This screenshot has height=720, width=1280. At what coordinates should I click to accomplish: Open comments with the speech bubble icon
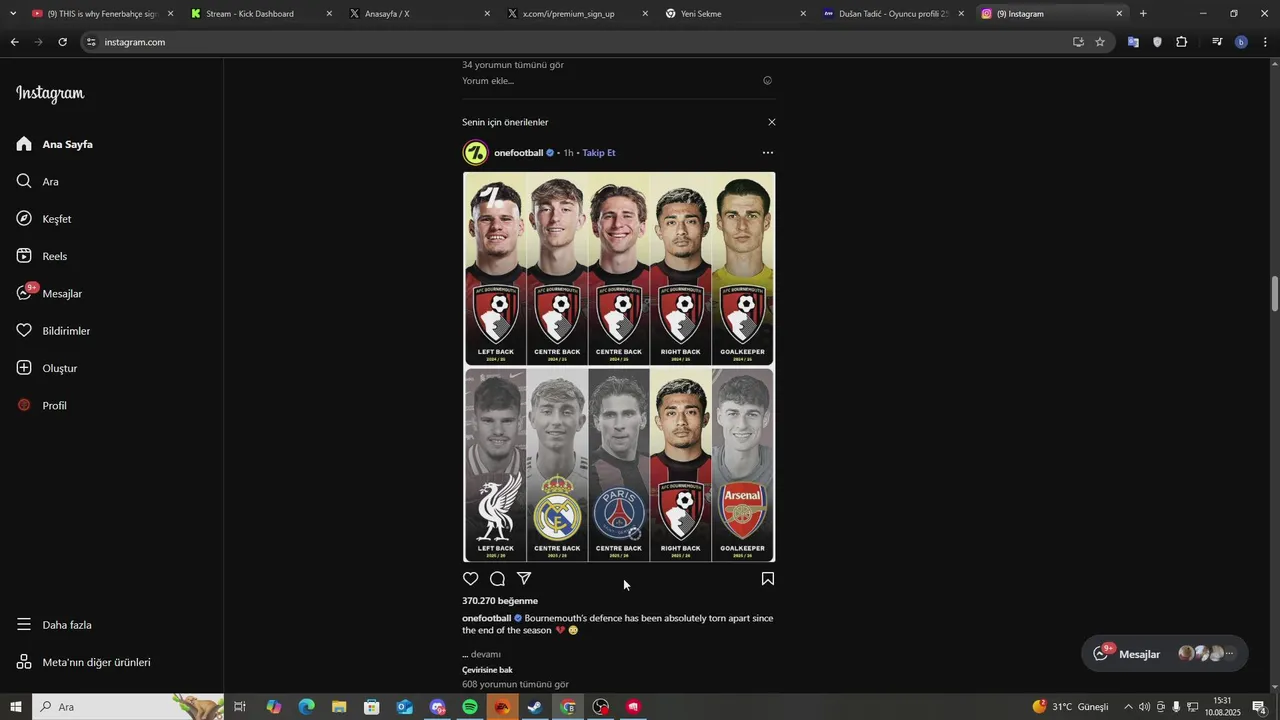[x=497, y=579]
